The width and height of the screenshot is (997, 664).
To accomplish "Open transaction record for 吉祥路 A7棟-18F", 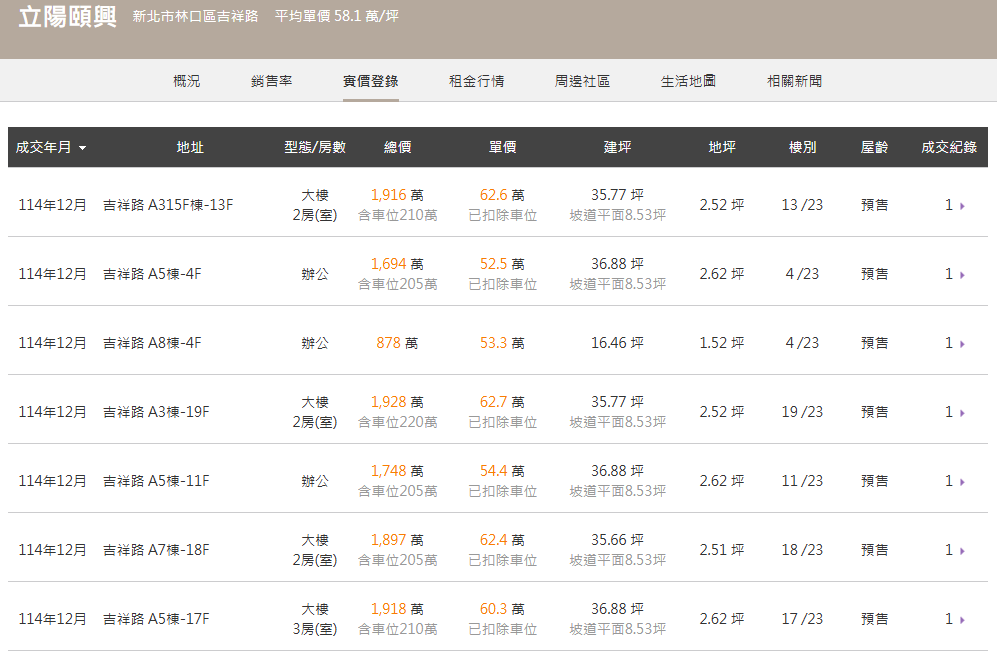I will (x=952, y=549).
